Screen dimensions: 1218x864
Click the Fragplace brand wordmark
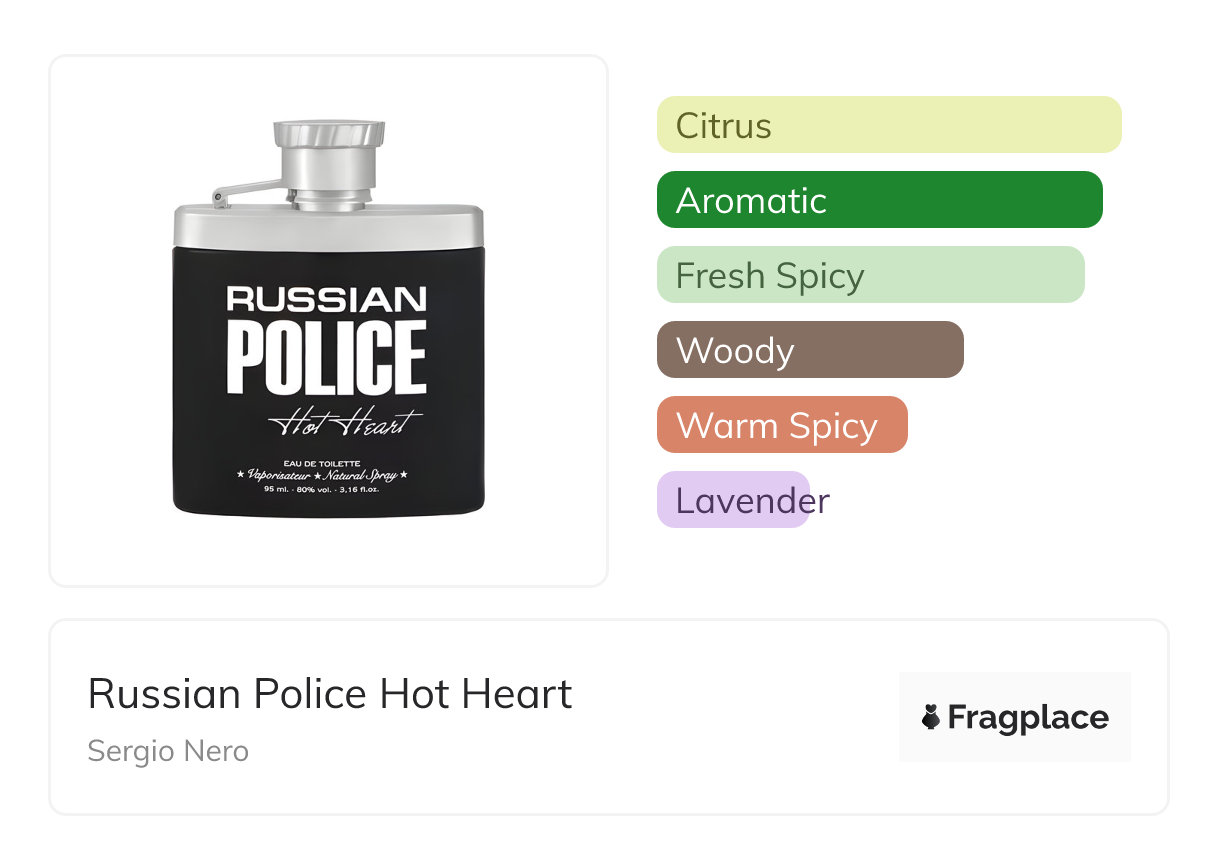(x=1028, y=717)
